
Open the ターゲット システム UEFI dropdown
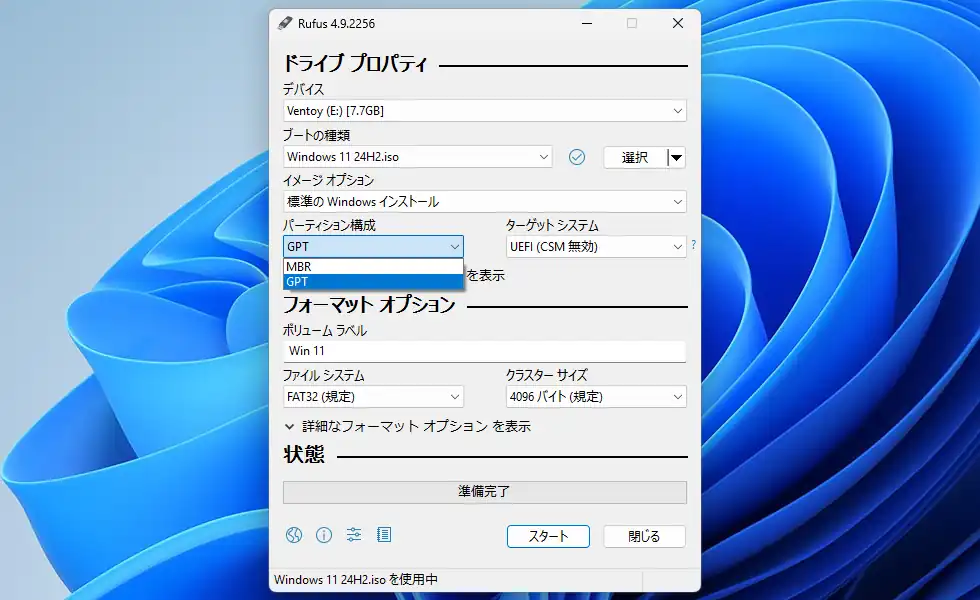596,246
